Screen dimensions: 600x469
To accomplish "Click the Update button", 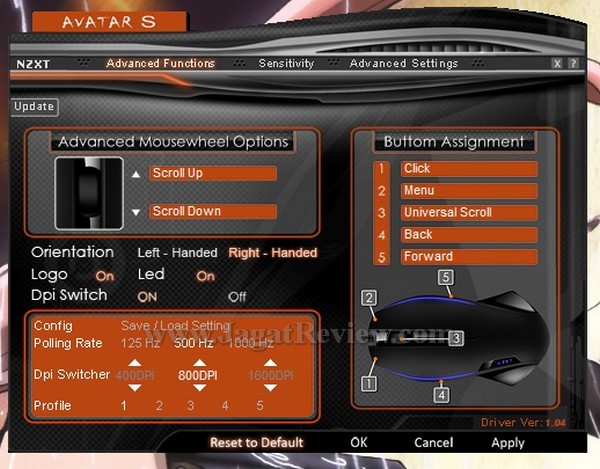I will 34,107.
